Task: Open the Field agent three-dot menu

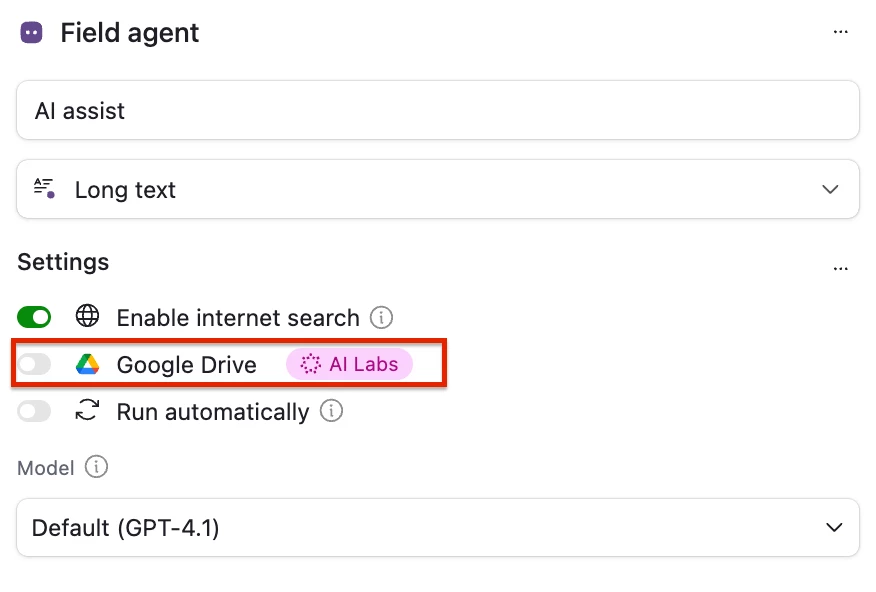Action: coord(841,32)
